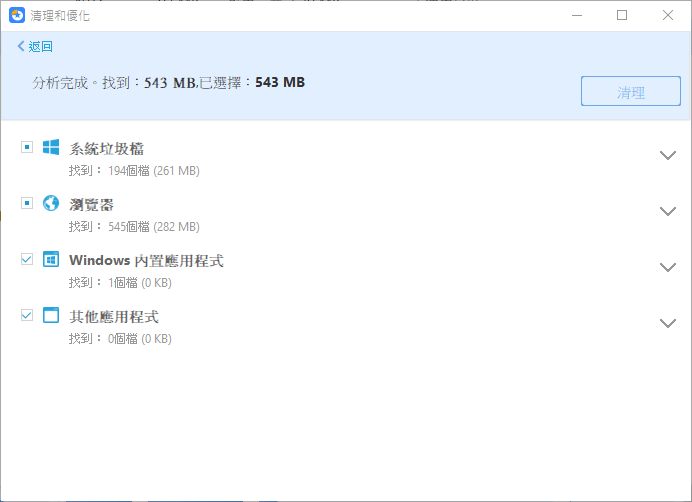Click the globe icon beside 瀏覽器

(x=51, y=203)
